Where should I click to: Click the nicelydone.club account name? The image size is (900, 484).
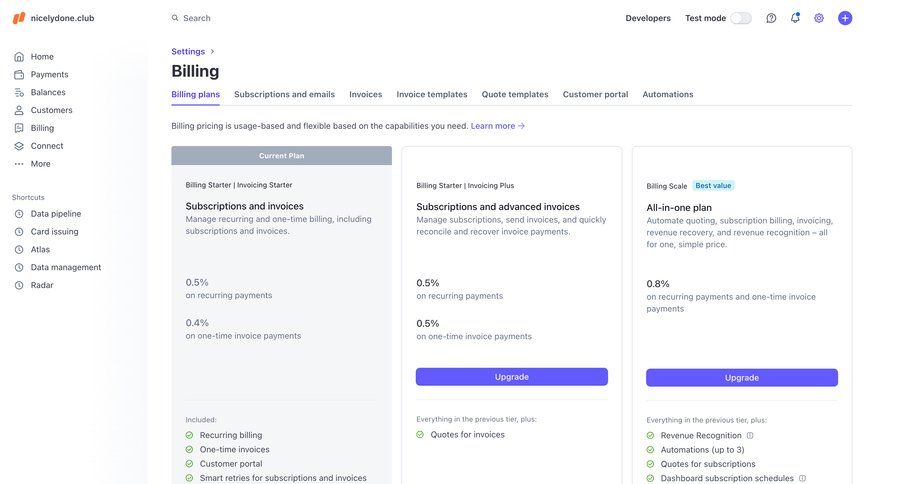(x=62, y=18)
